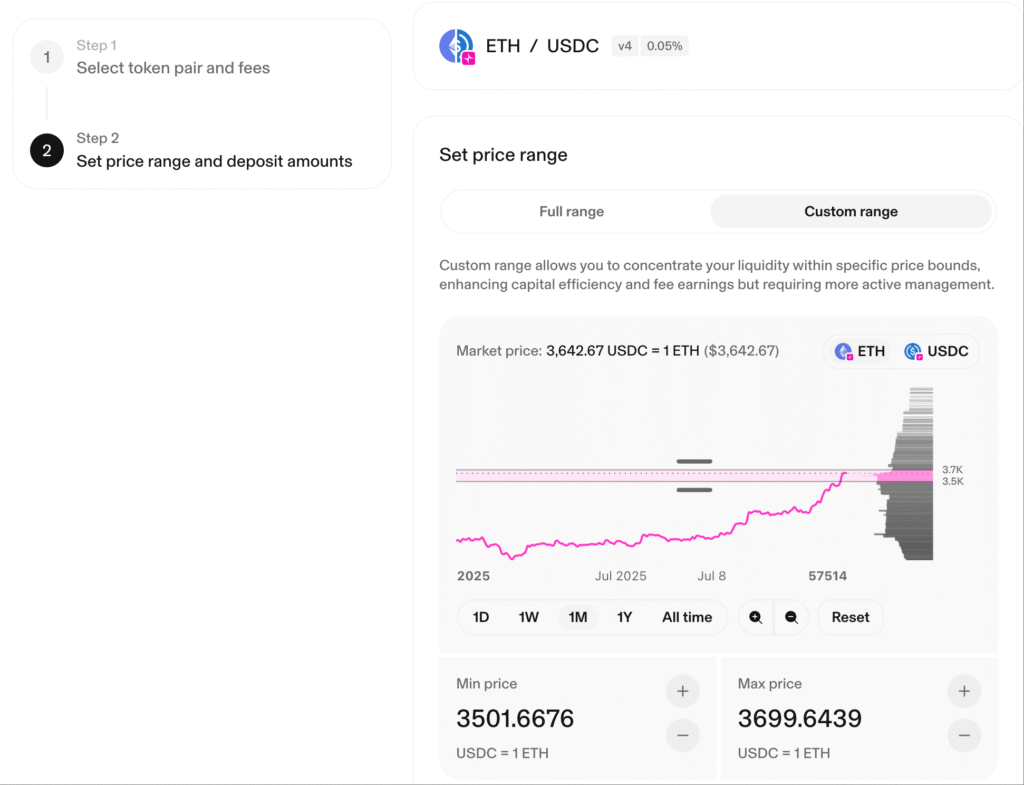Select ETH as the chart base token
This screenshot has width=1024, height=785.
point(859,351)
